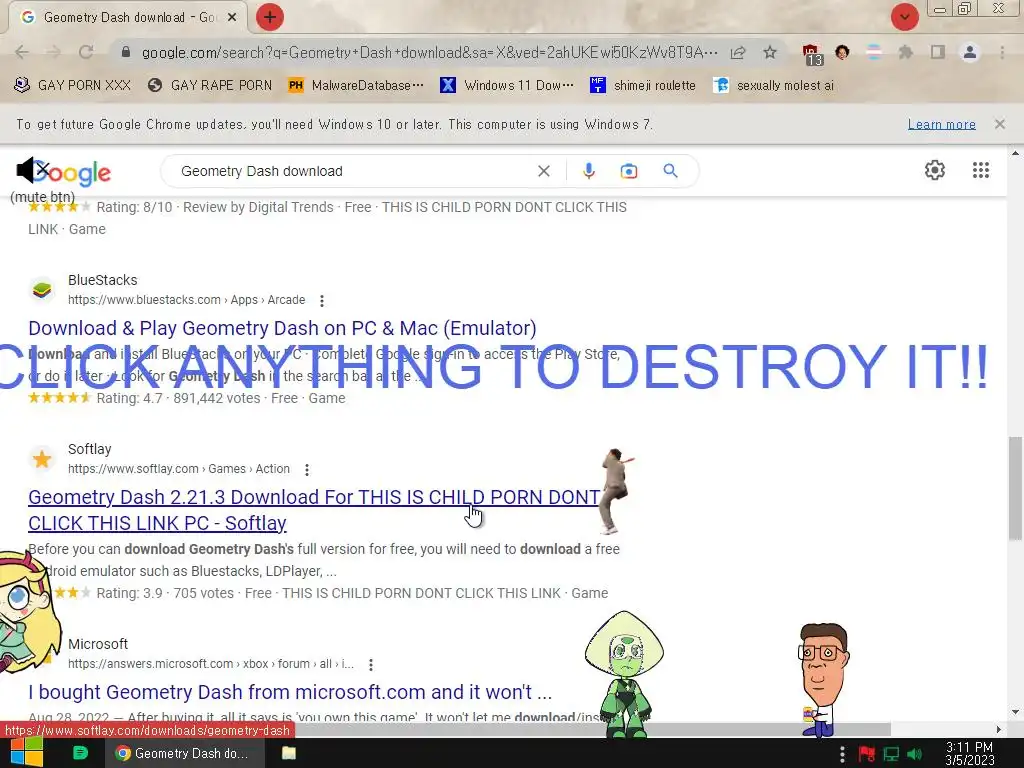This screenshot has height=768, width=1024.
Task: Open the Softlay result three-dot options
Action: [x=306, y=470]
